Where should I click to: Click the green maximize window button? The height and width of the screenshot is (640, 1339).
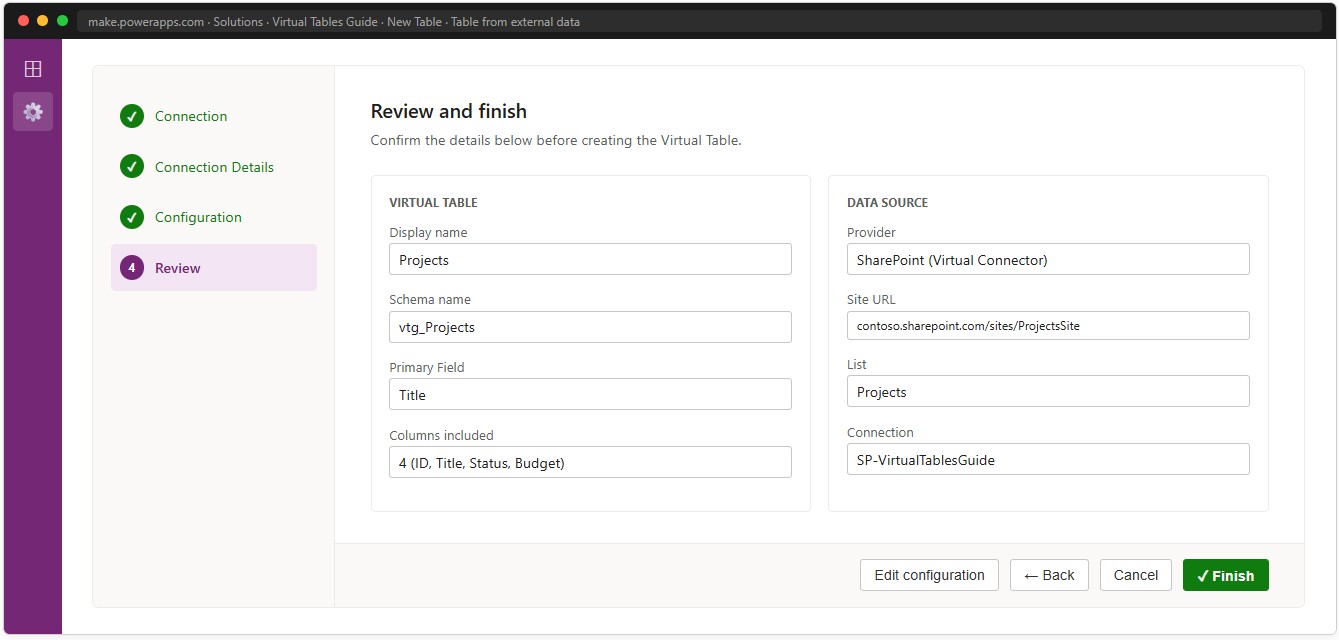point(62,21)
